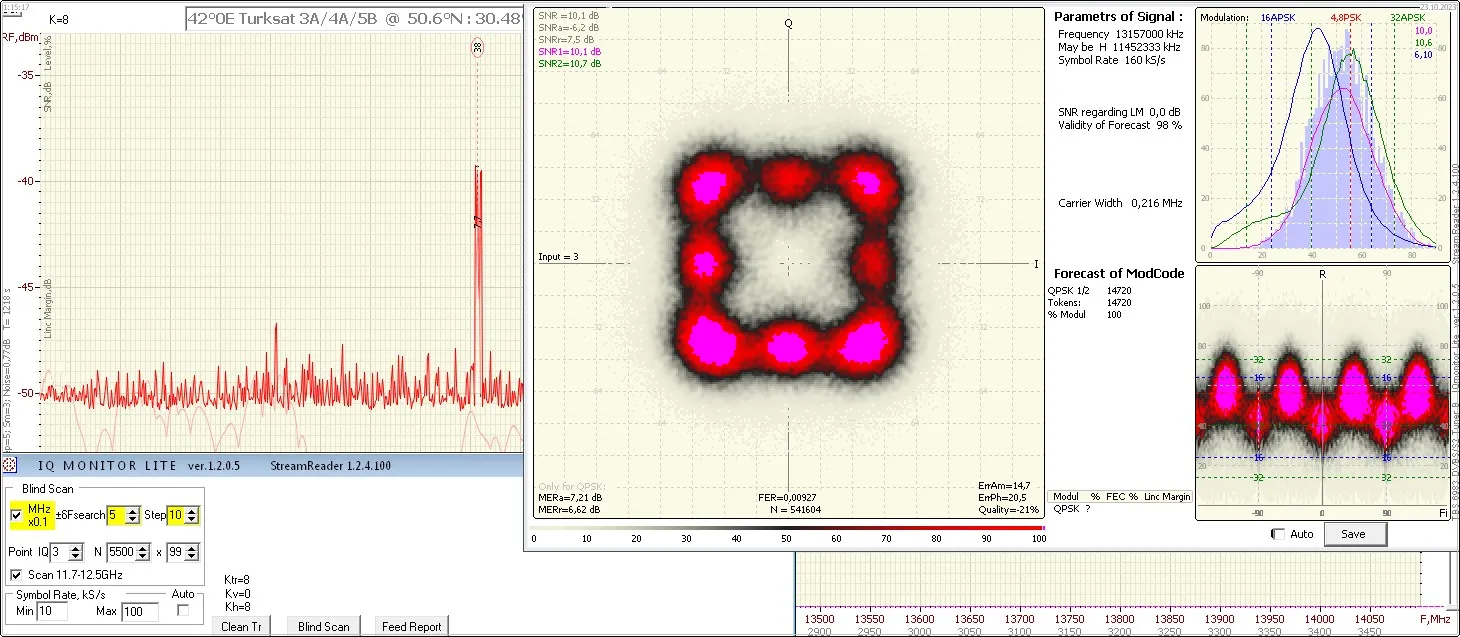
Task: Click the Max symbol rate field
Action: [x=139, y=611]
